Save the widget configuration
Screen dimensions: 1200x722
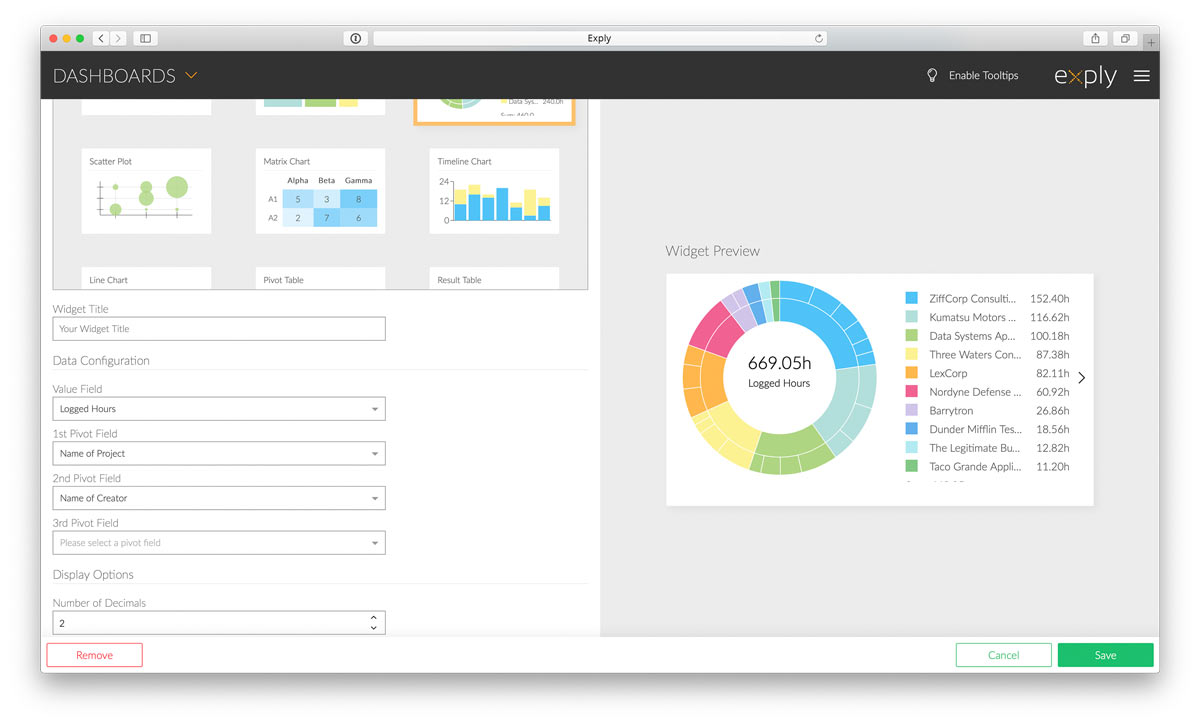click(1105, 655)
